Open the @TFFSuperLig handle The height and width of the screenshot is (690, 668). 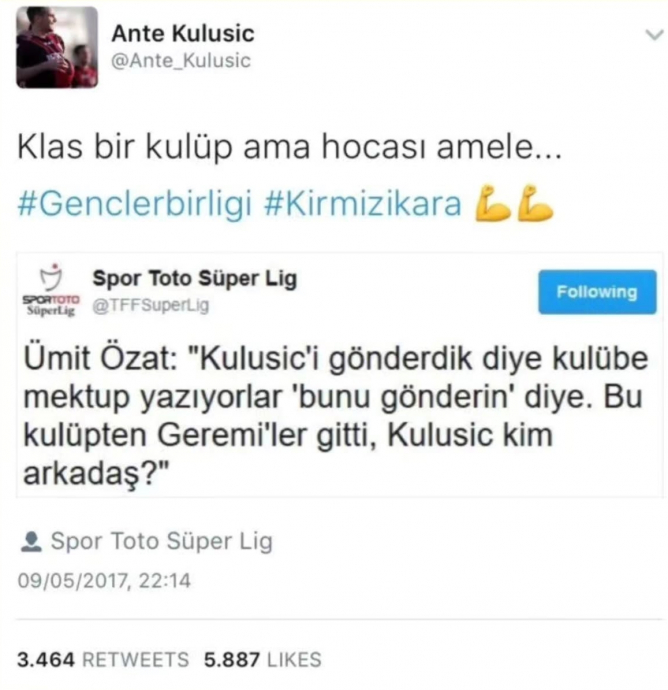150,305
